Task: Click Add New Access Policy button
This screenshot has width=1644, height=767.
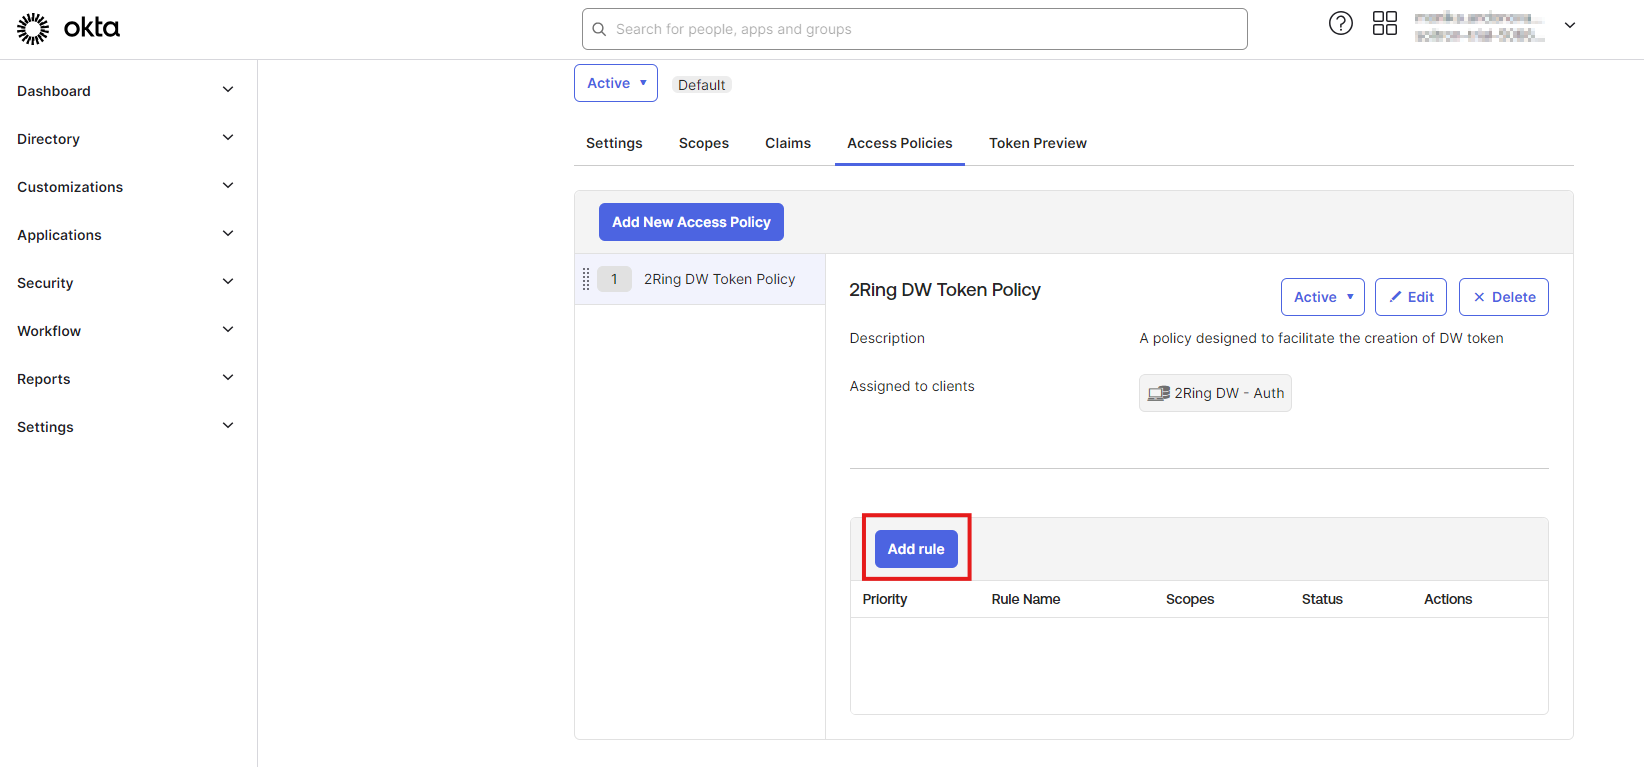Action: click(x=691, y=222)
